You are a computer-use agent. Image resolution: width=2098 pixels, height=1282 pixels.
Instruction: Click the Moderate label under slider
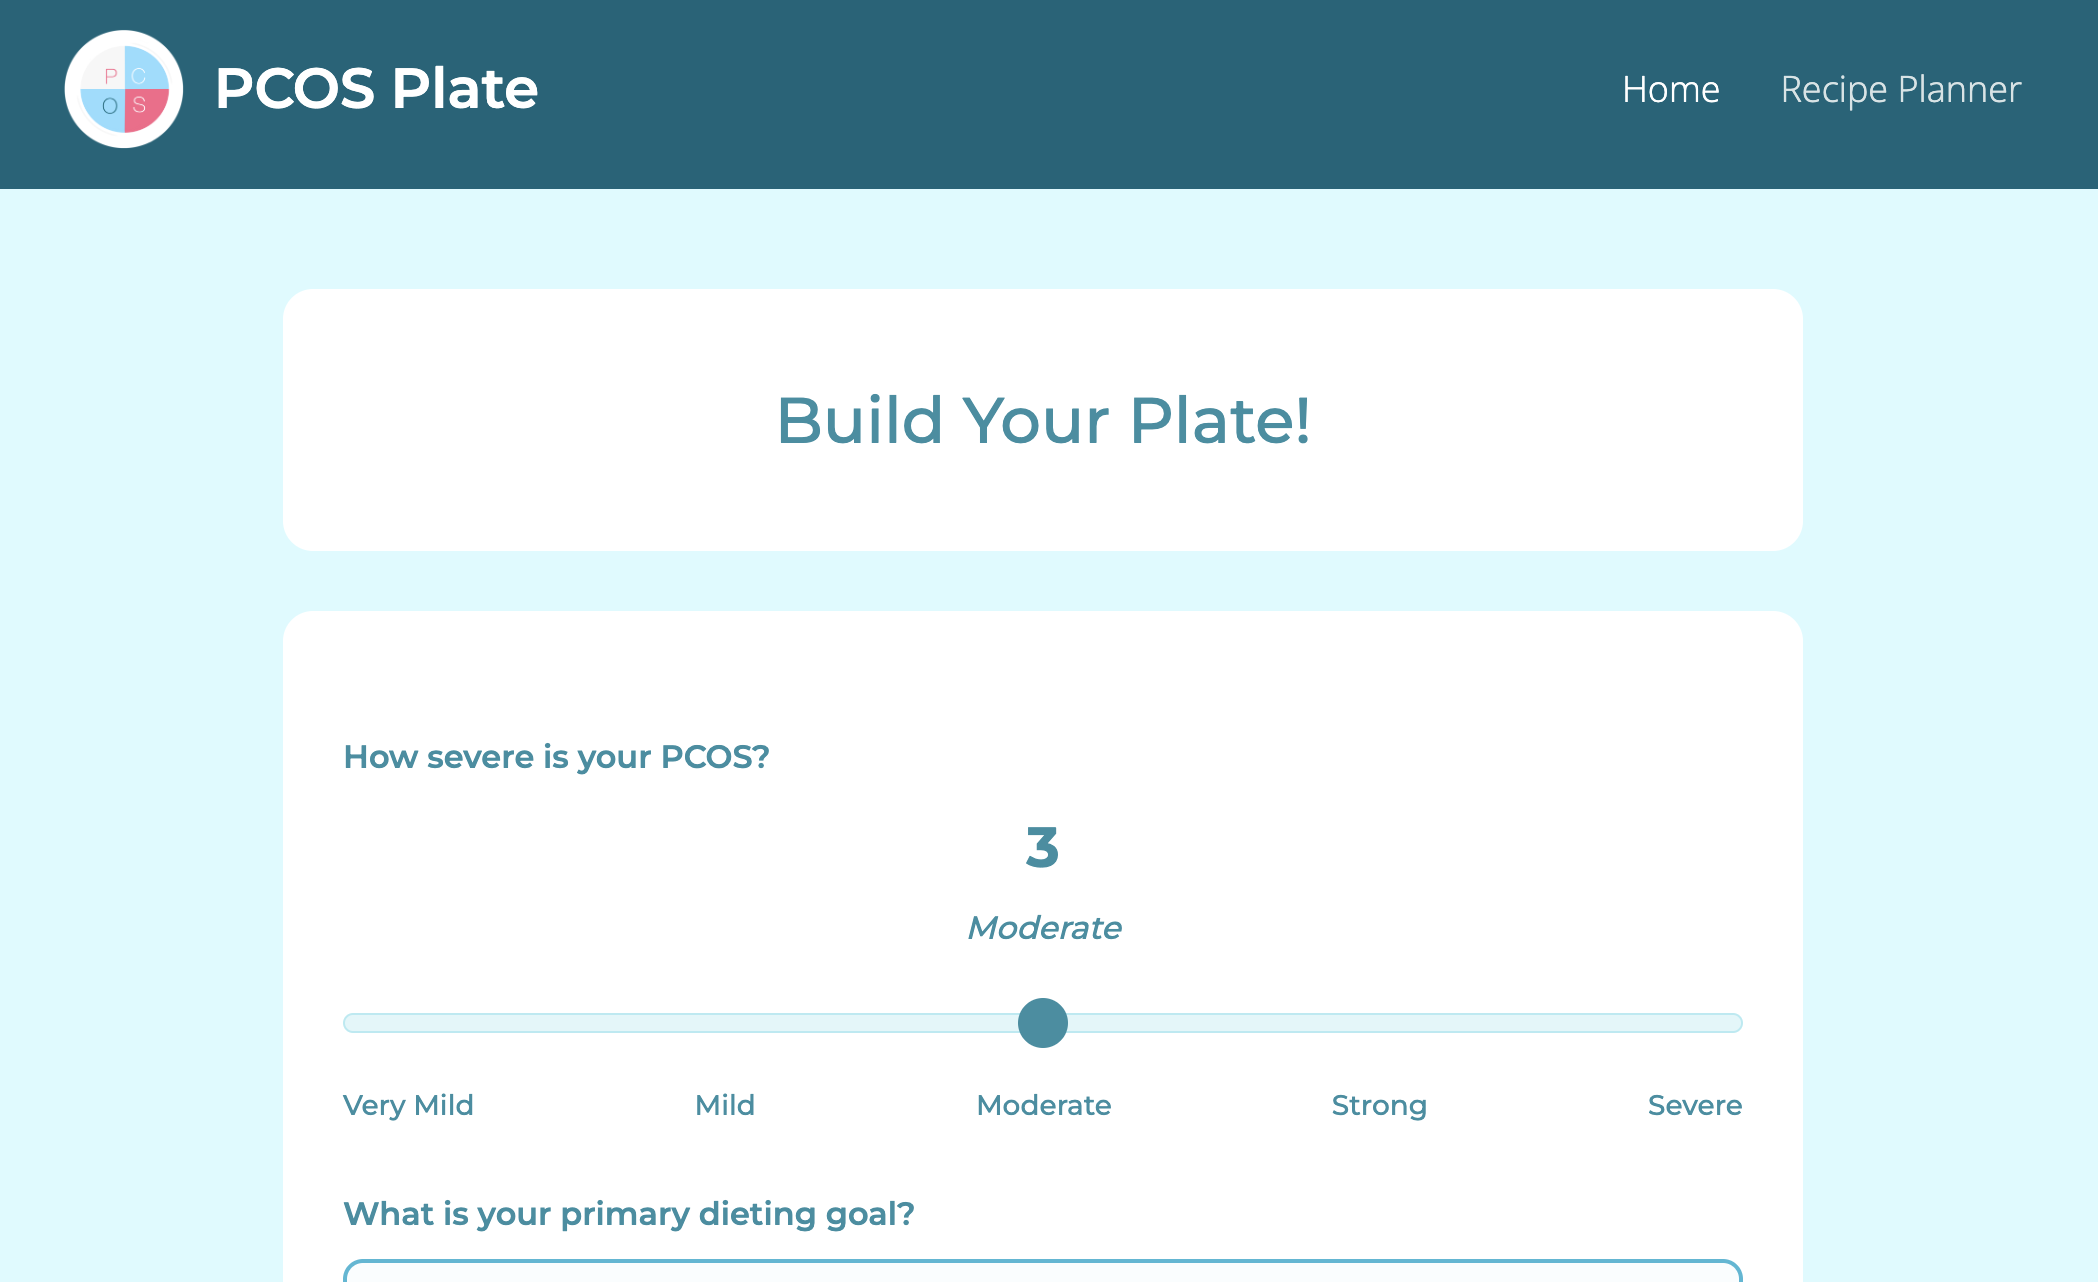(1044, 1105)
